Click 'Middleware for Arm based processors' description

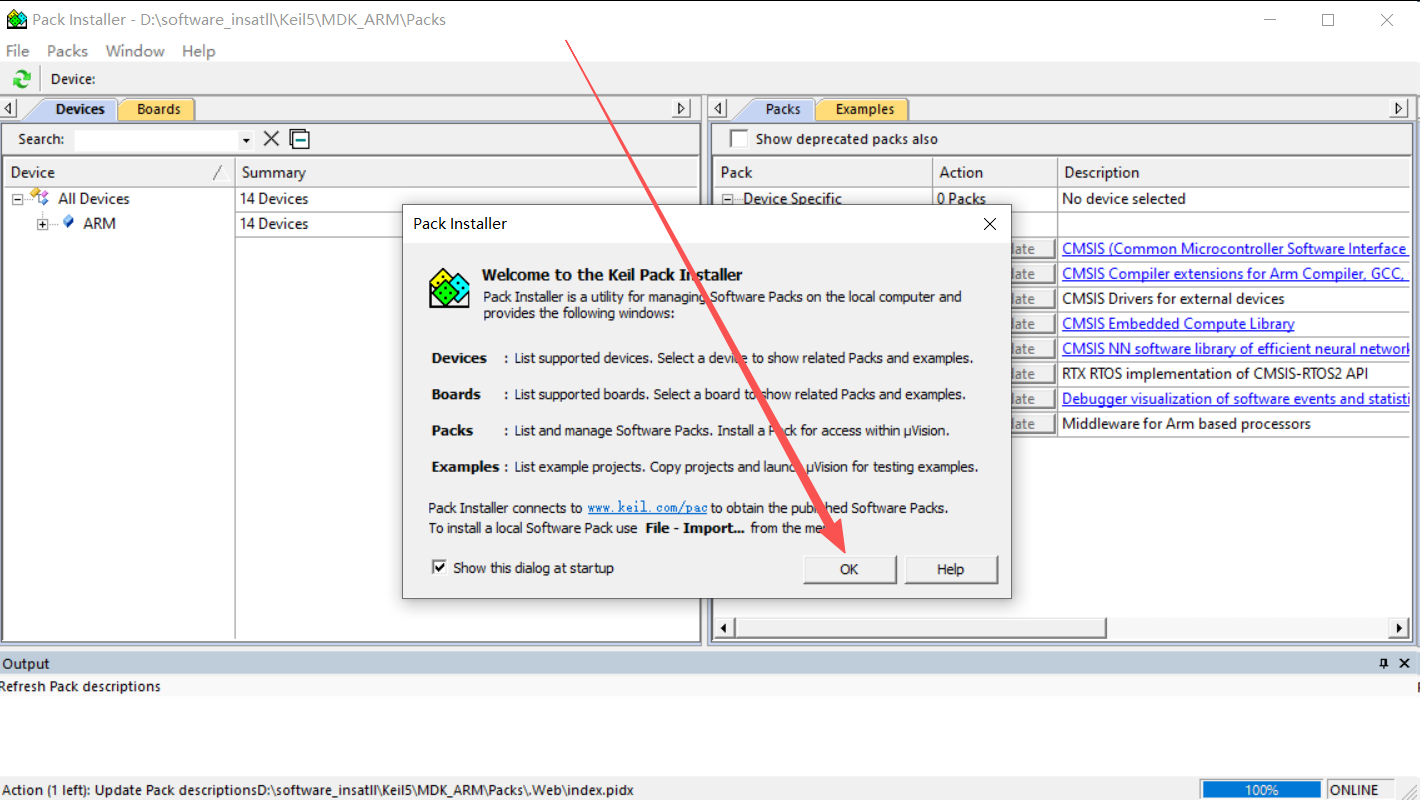pyautogui.click(x=1186, y=423)
